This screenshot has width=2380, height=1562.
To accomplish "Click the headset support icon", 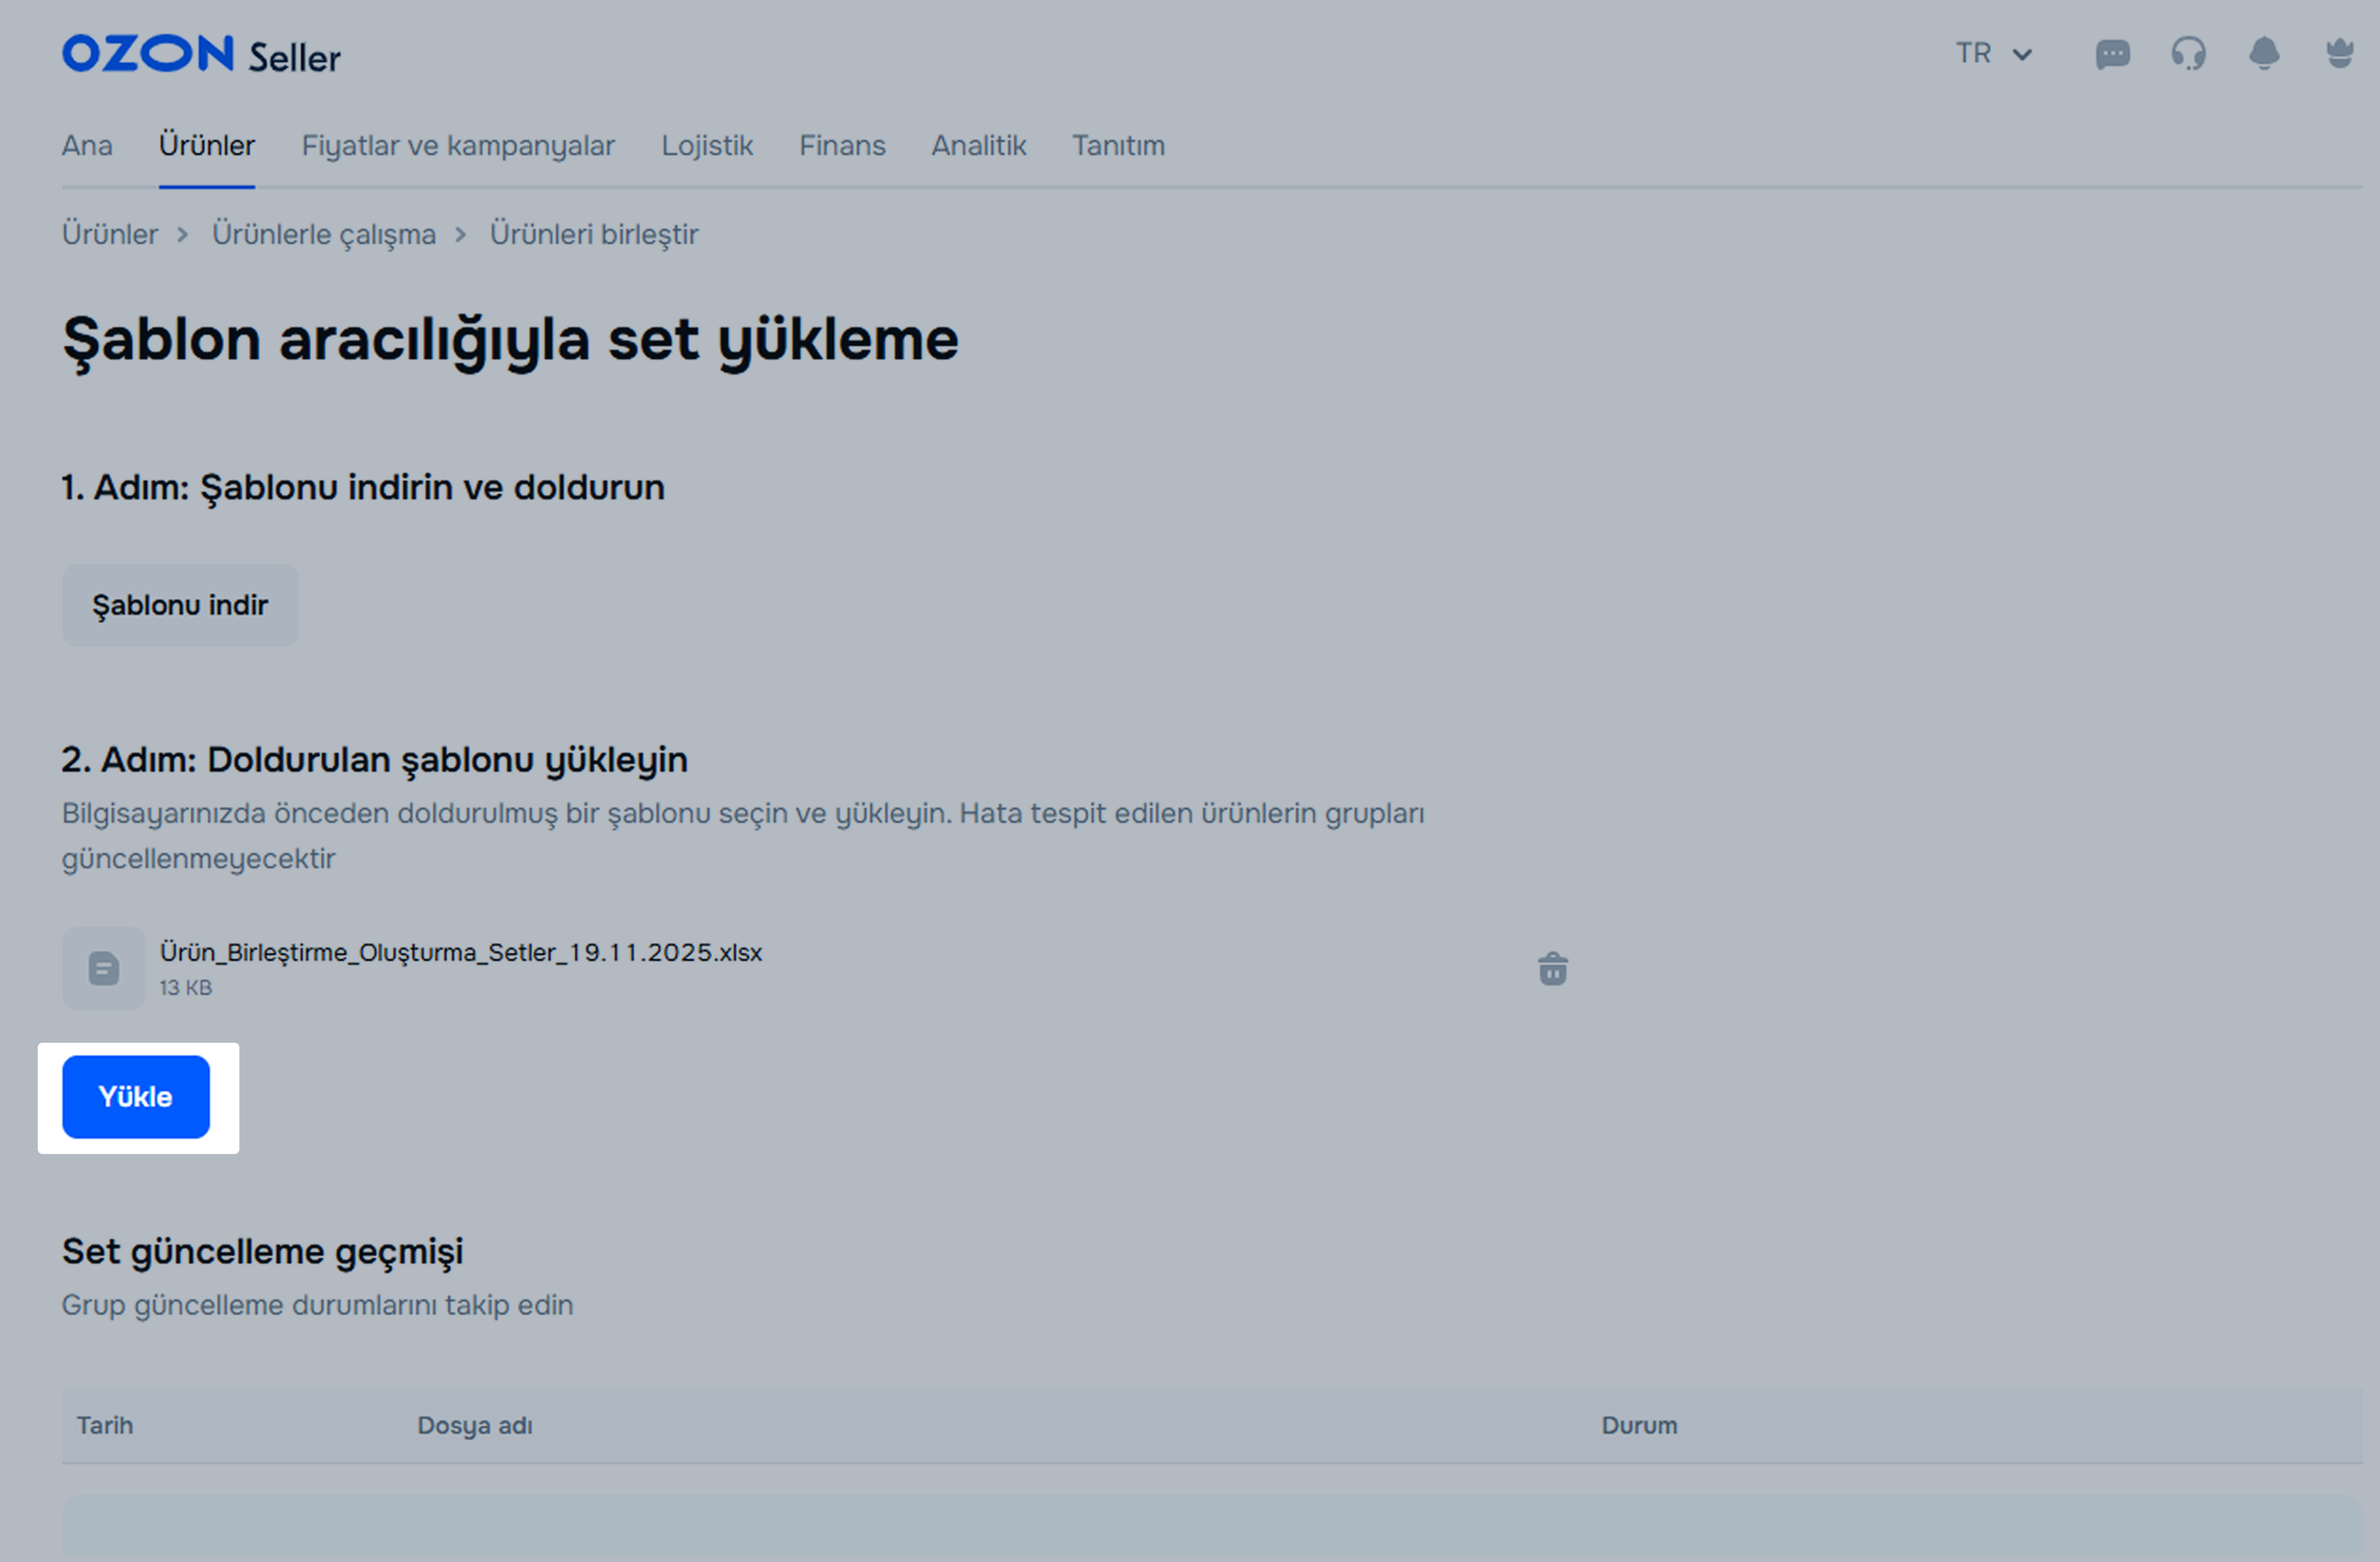I will (x=2188, y=54).
